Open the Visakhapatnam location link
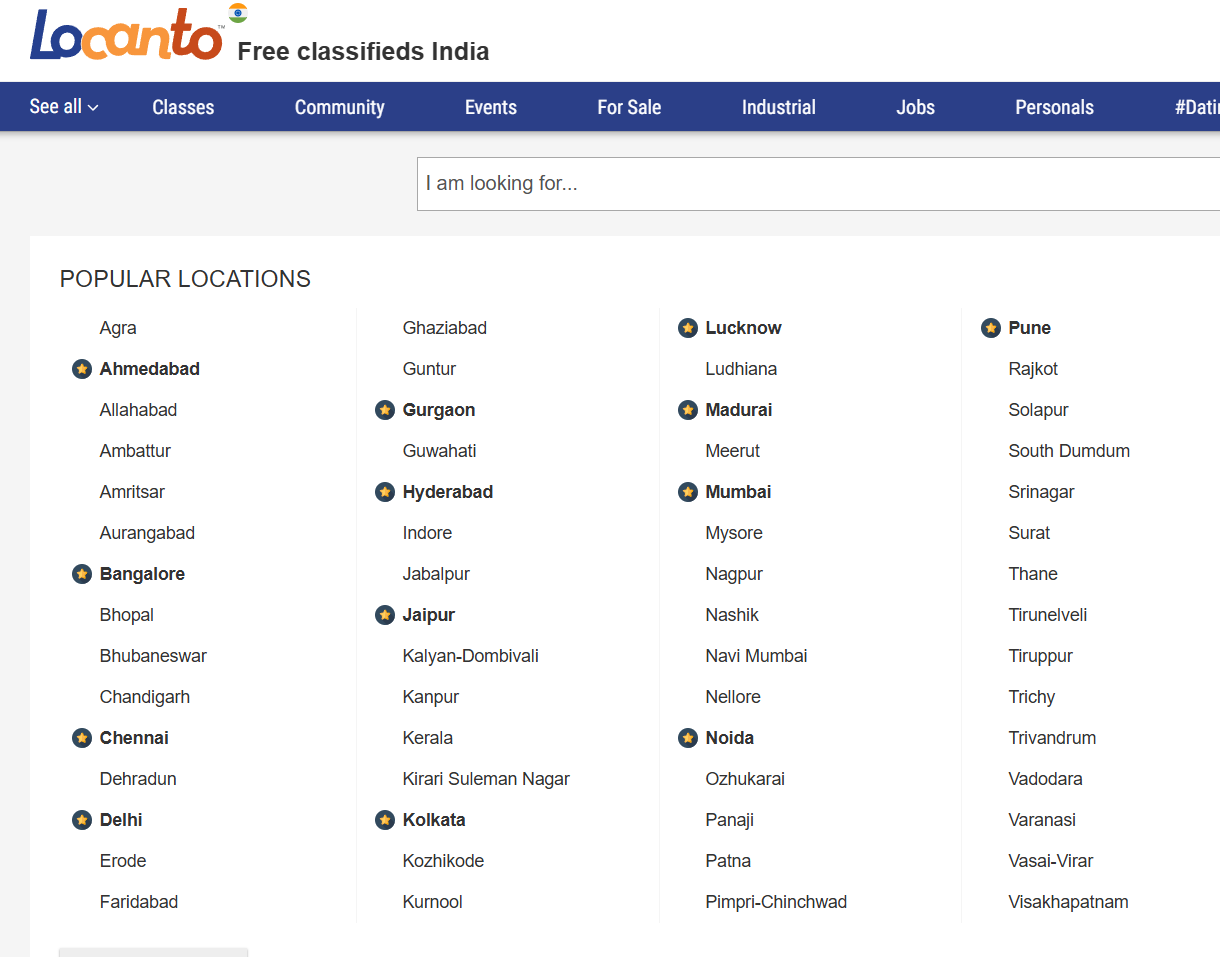Screen dimensions: 1220x957 (1068, 902)
